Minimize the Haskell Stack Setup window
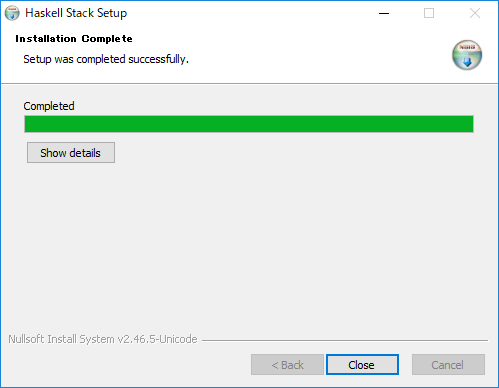 click(384, 13)
